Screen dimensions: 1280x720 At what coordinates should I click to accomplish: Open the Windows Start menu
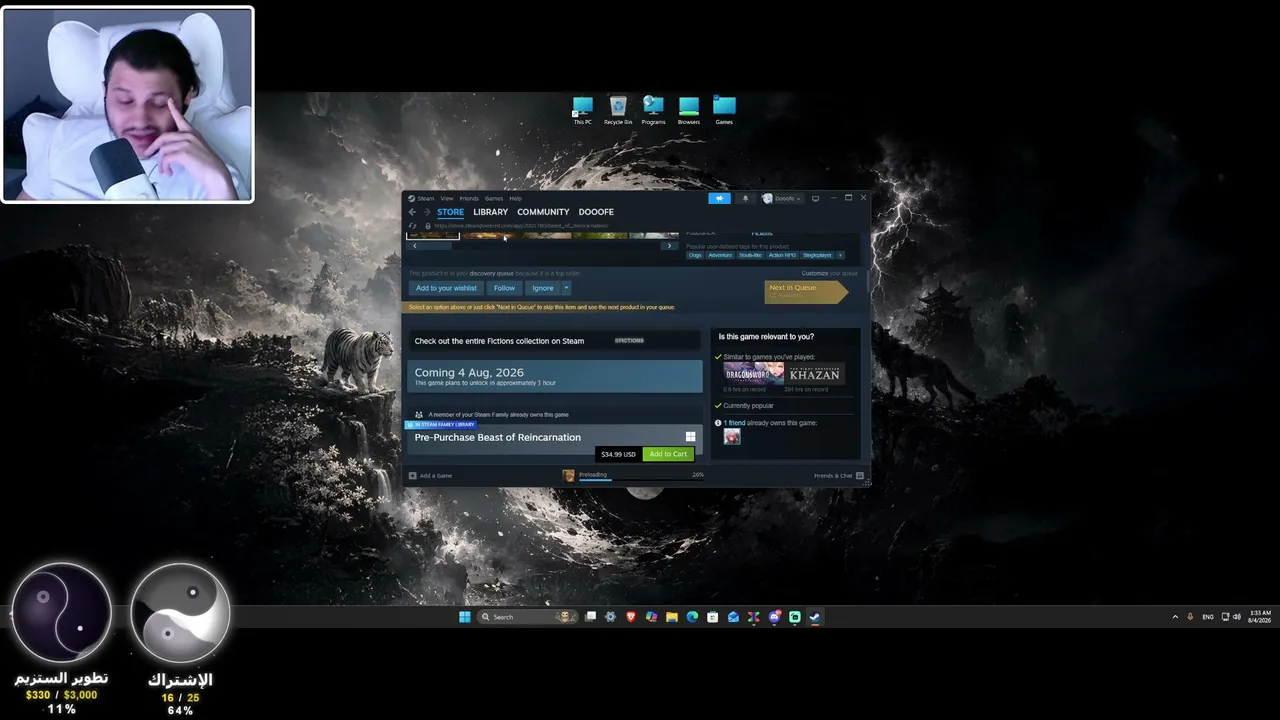[x=465, y=617]
